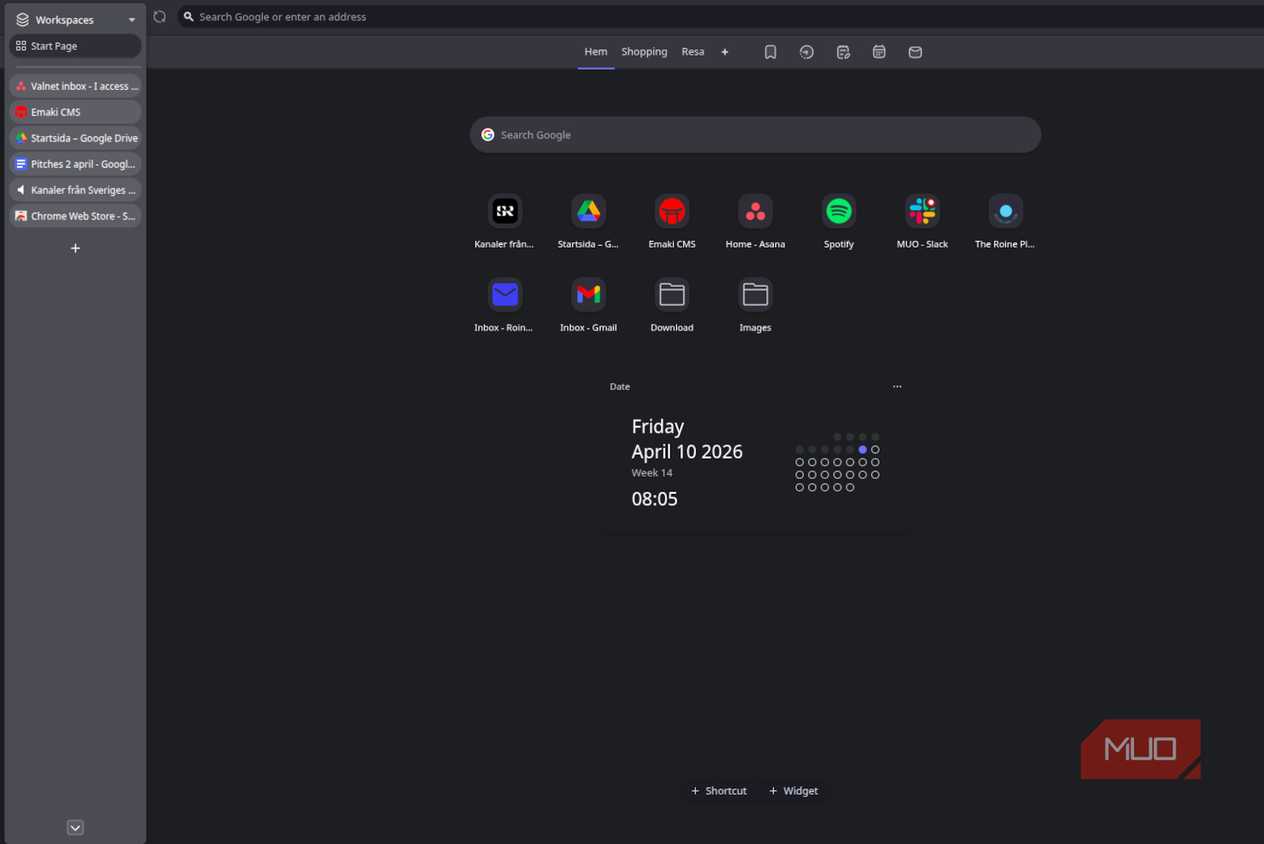Click the Week 14 label
Viewport: 1264px width, 844px height.
tap(652, 473)
